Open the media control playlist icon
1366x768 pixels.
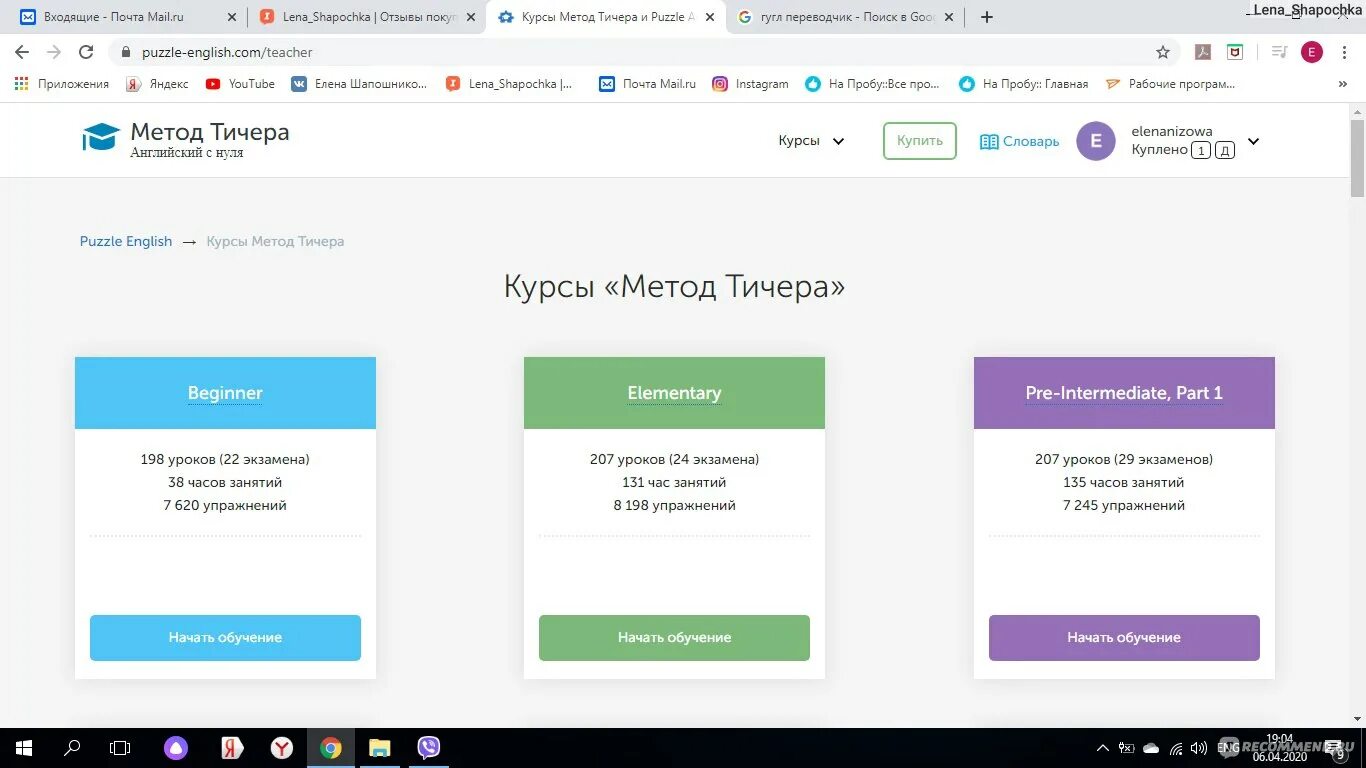point(1278,52)
